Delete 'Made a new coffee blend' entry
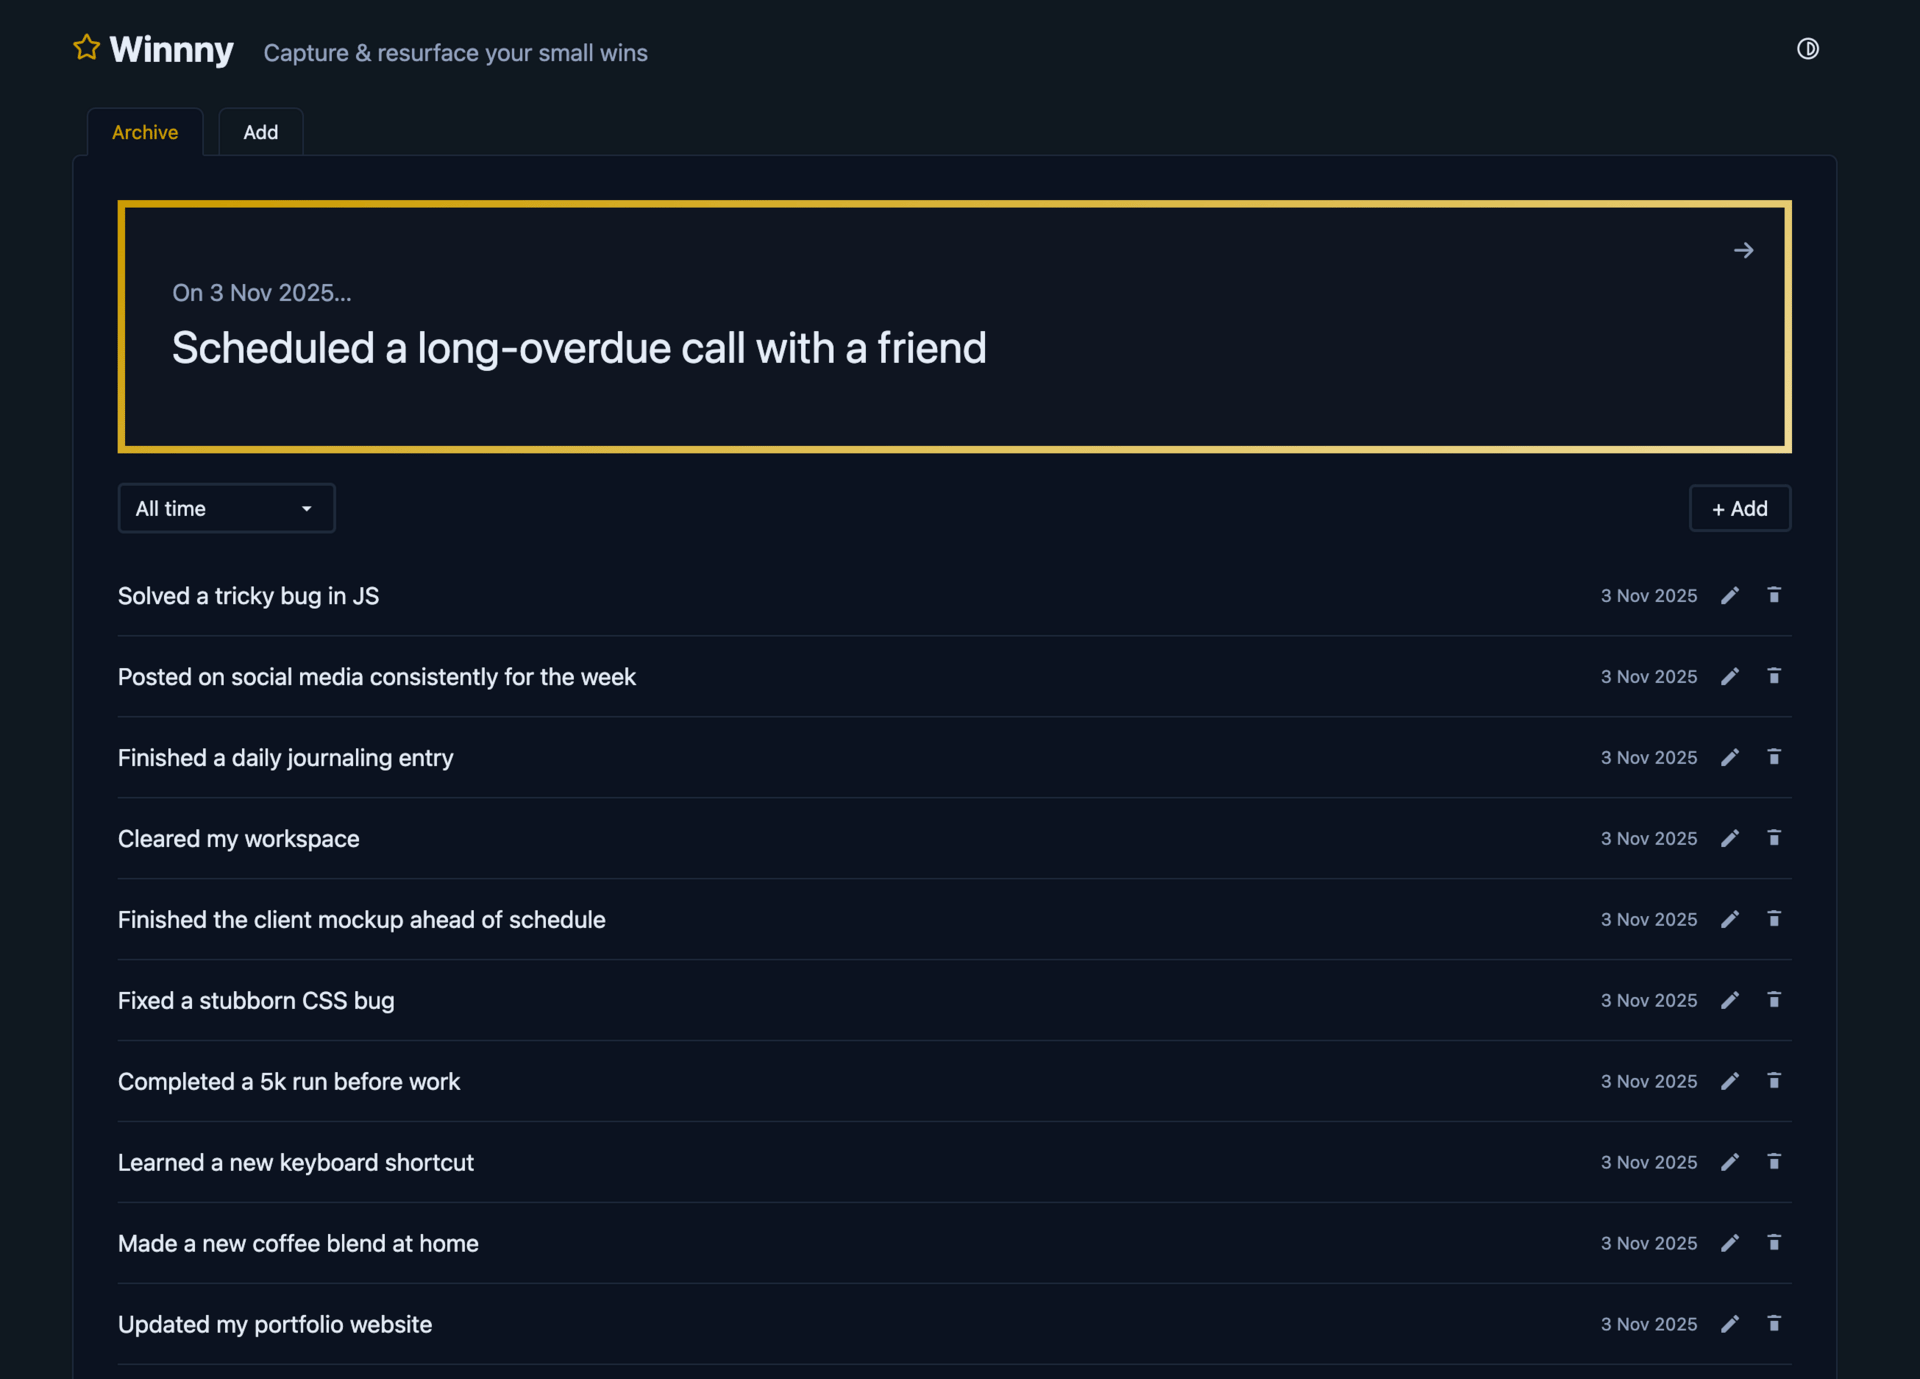 (x=1774, y=1244)
